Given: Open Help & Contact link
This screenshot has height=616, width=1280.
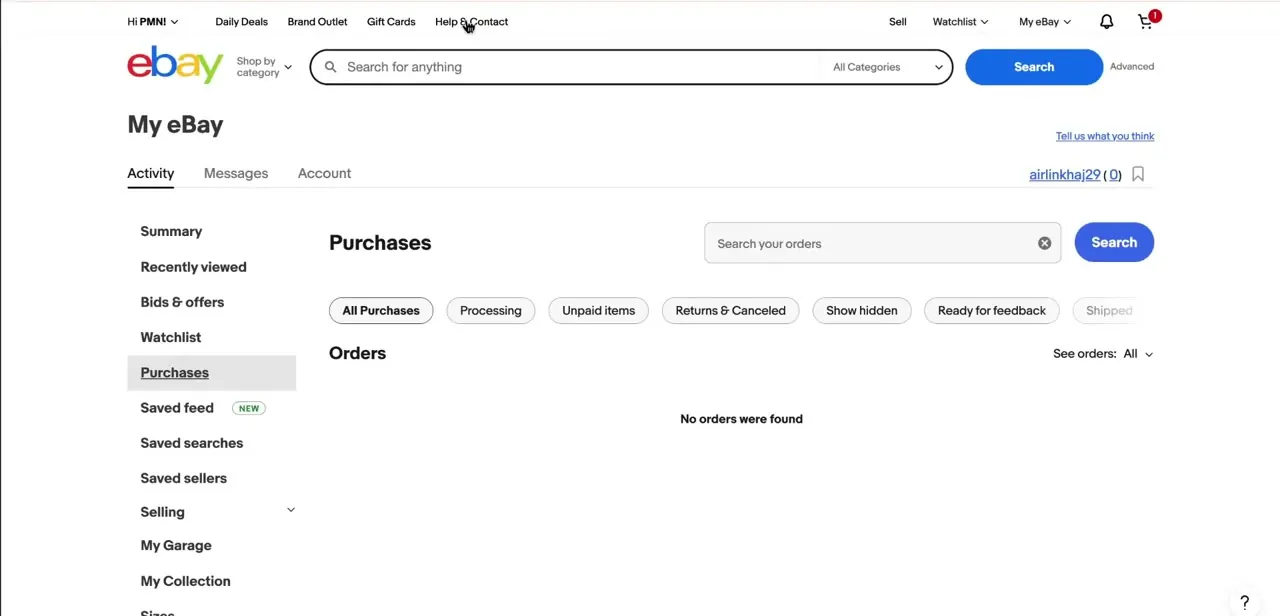Looking at the screenshot, I should (471, 21).
